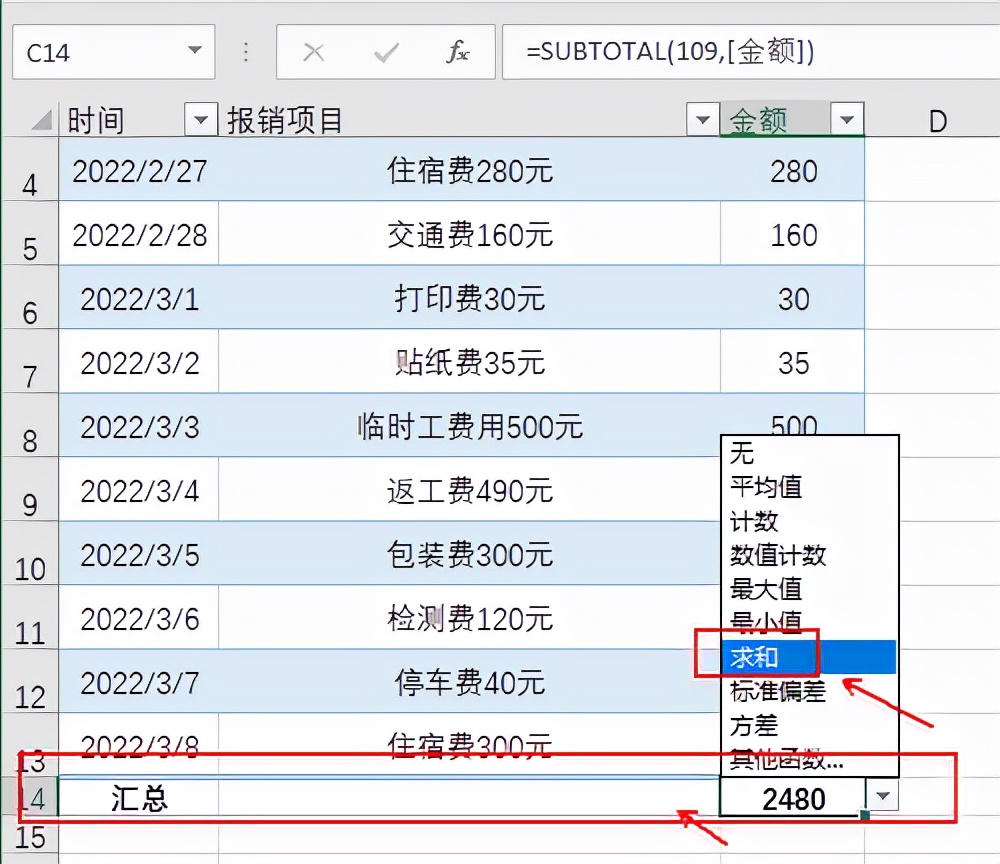Select row 6 header
Image resolution: width=1000 pixels, height=864 pixels.
(29, 298)
